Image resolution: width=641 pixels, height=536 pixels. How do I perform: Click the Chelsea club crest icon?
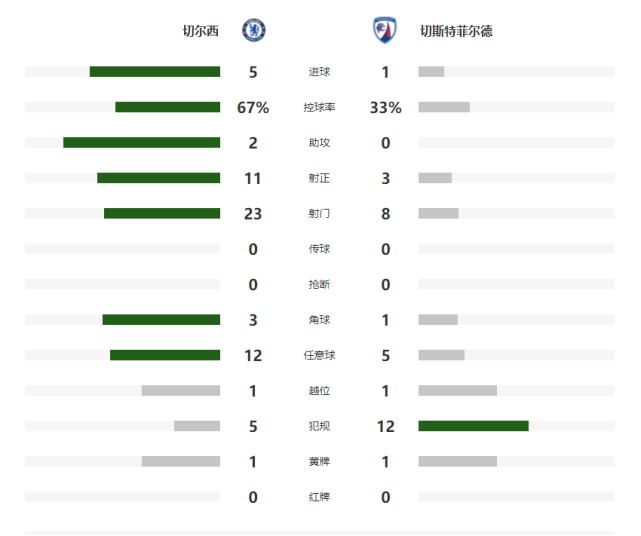click(254, 31)
